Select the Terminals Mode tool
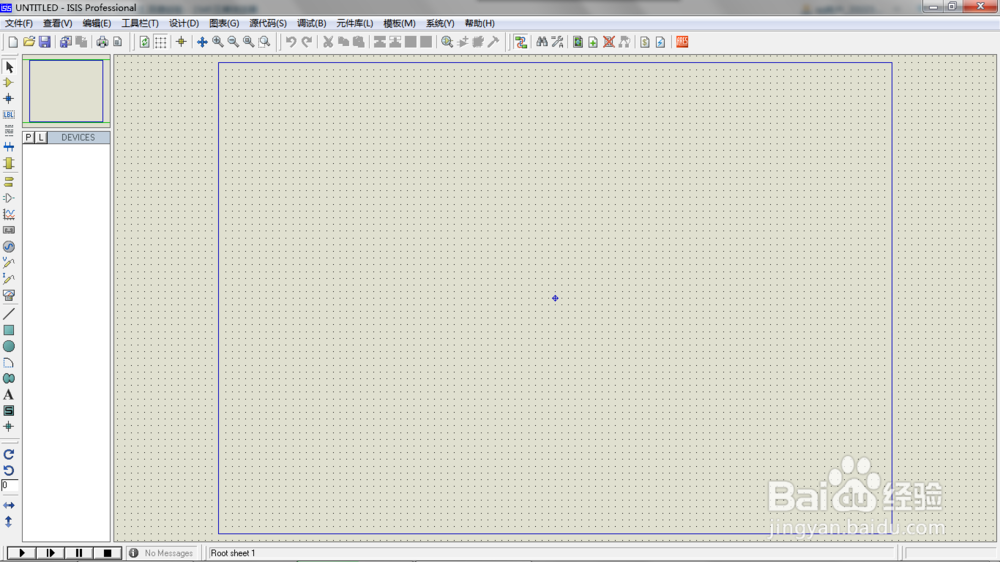 tap(9, 182)
